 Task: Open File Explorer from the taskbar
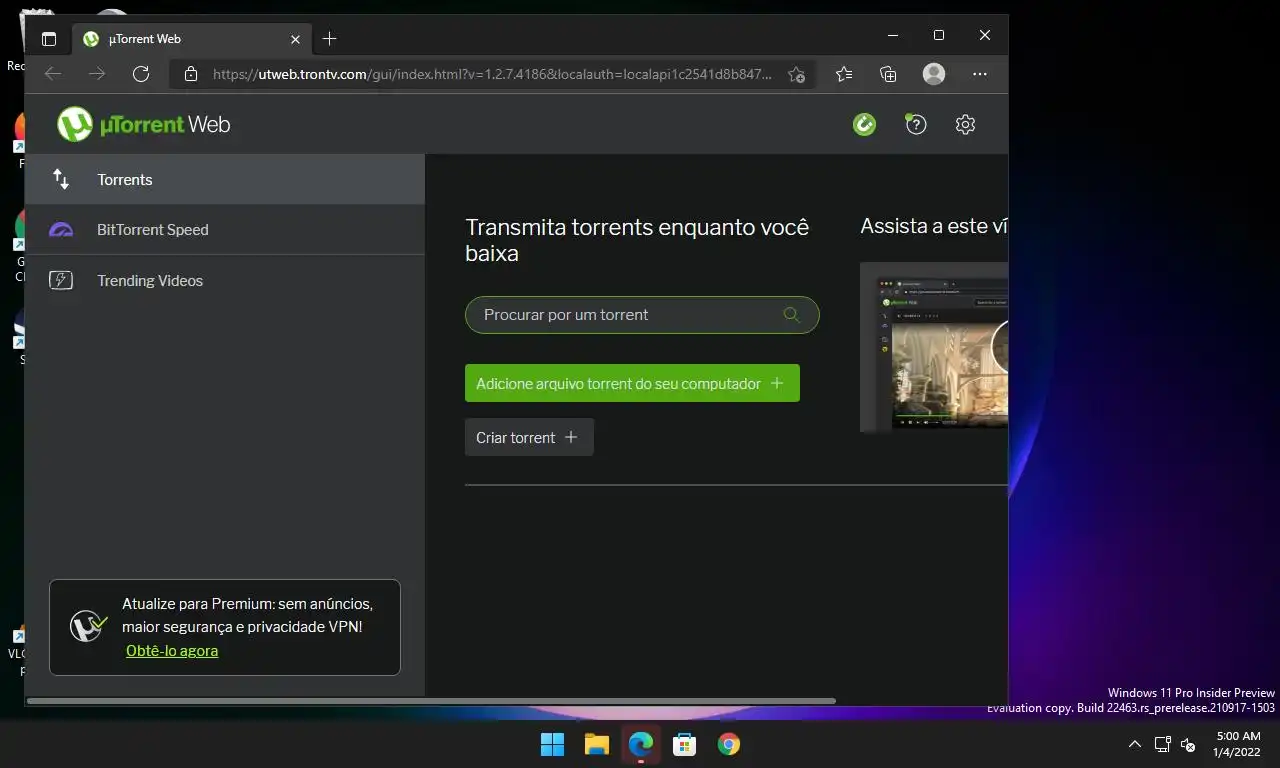tap(597, 744)
